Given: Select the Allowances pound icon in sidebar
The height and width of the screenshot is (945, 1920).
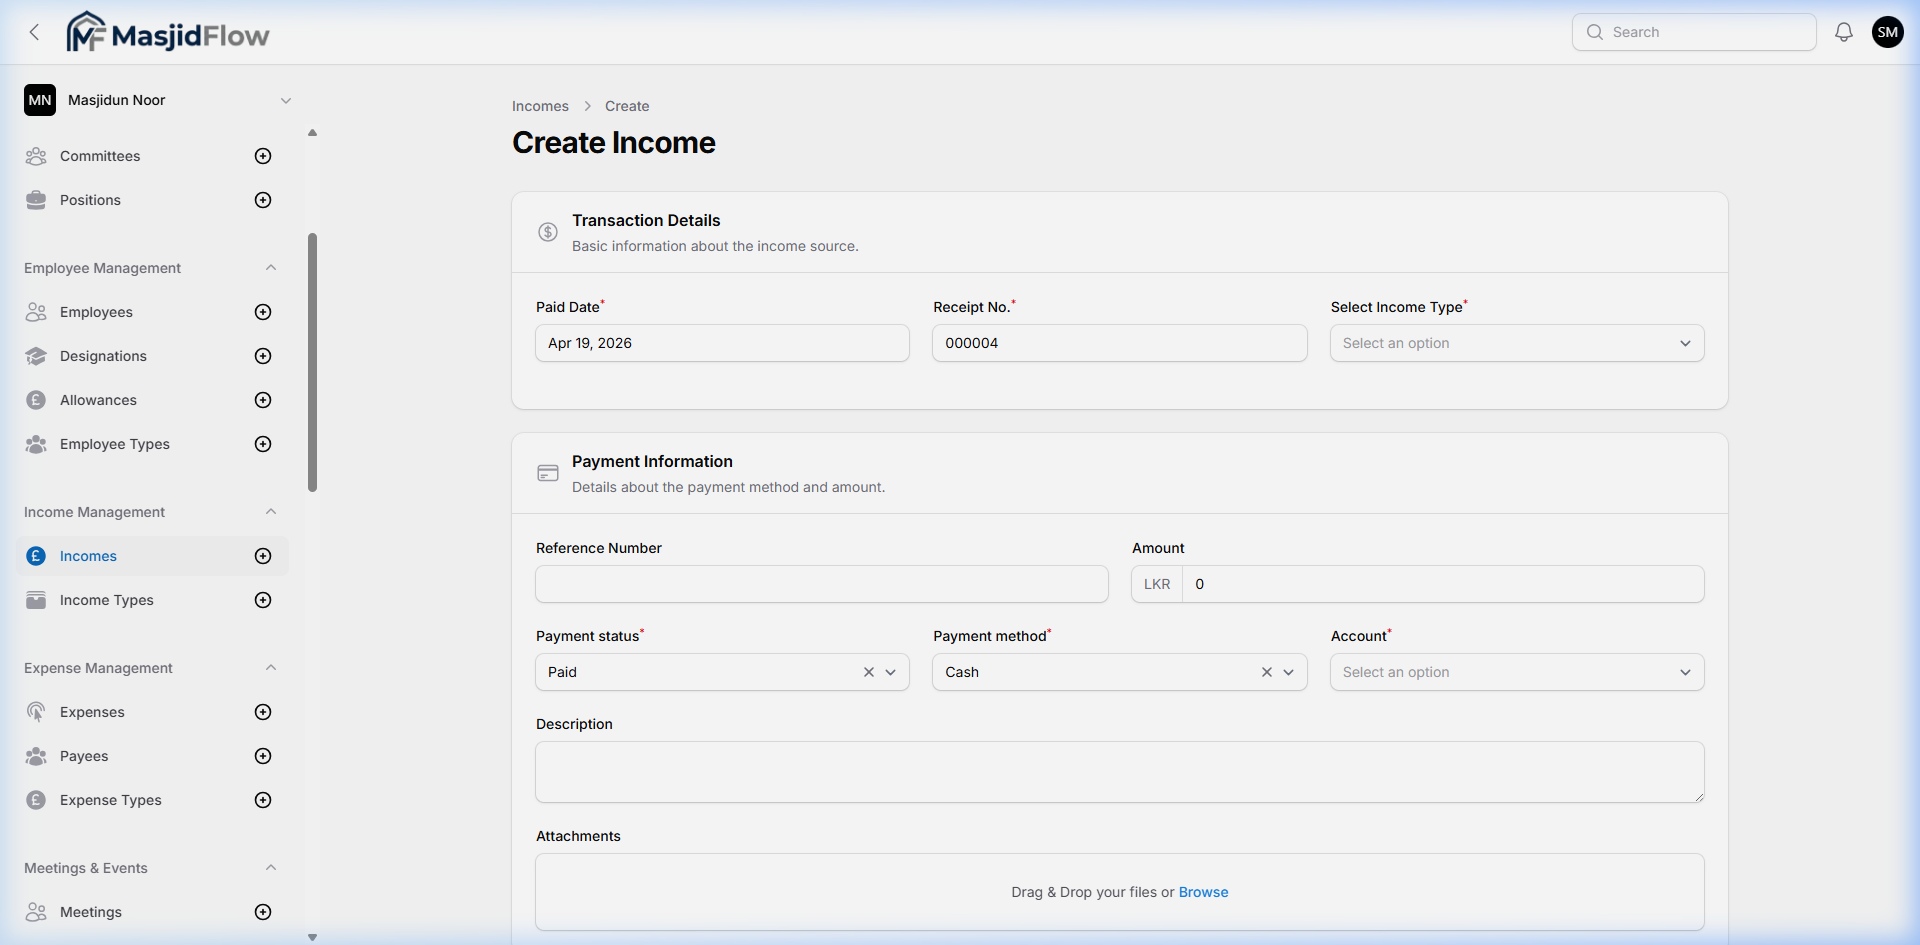Looking at the screenshot, I should click(x=36, y=400).
